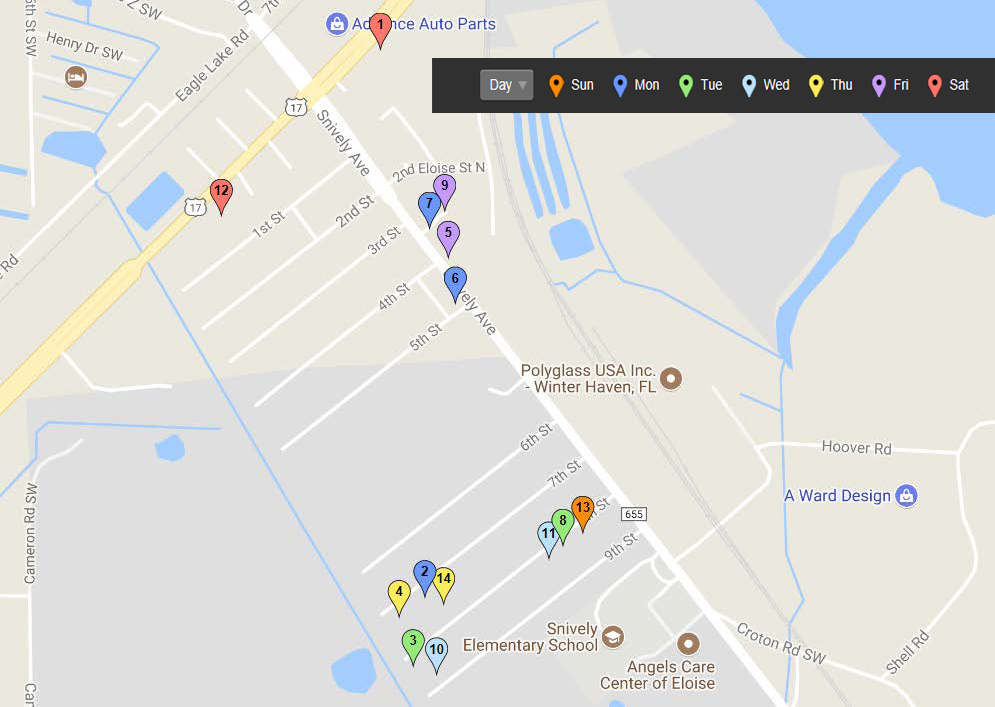The width and height of the screenshot is (995, 707).
Task: Select purple marker number 9
Action: [x=444, y=188]
